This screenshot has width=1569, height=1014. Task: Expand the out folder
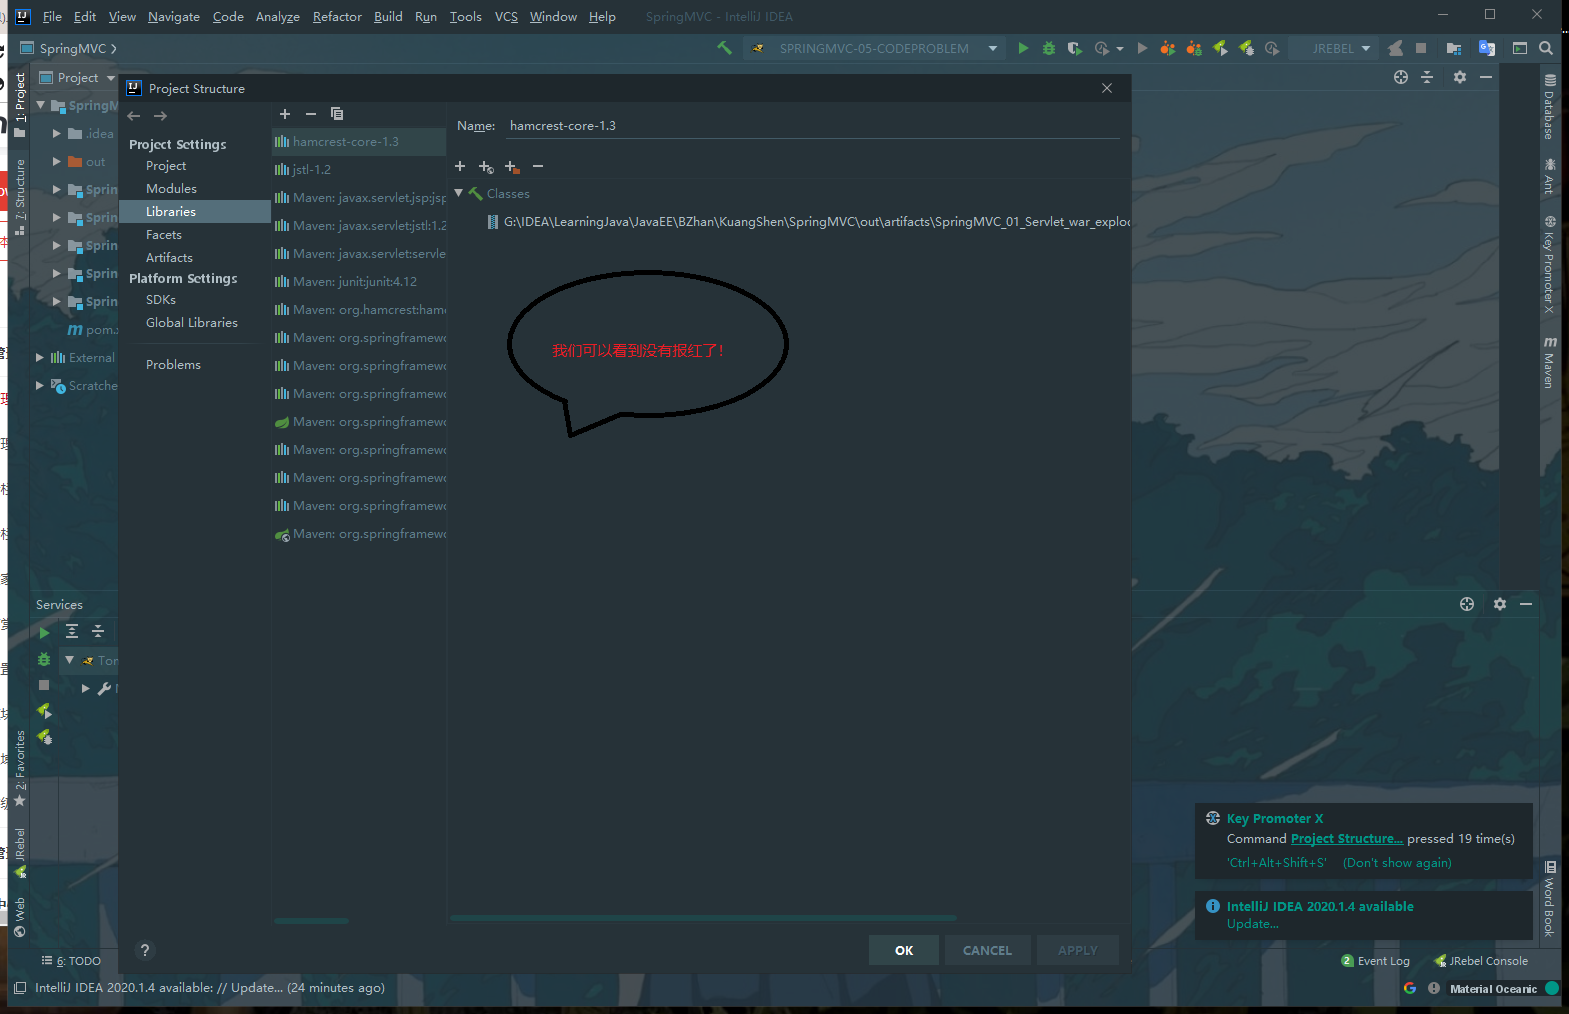click(57, 161)
